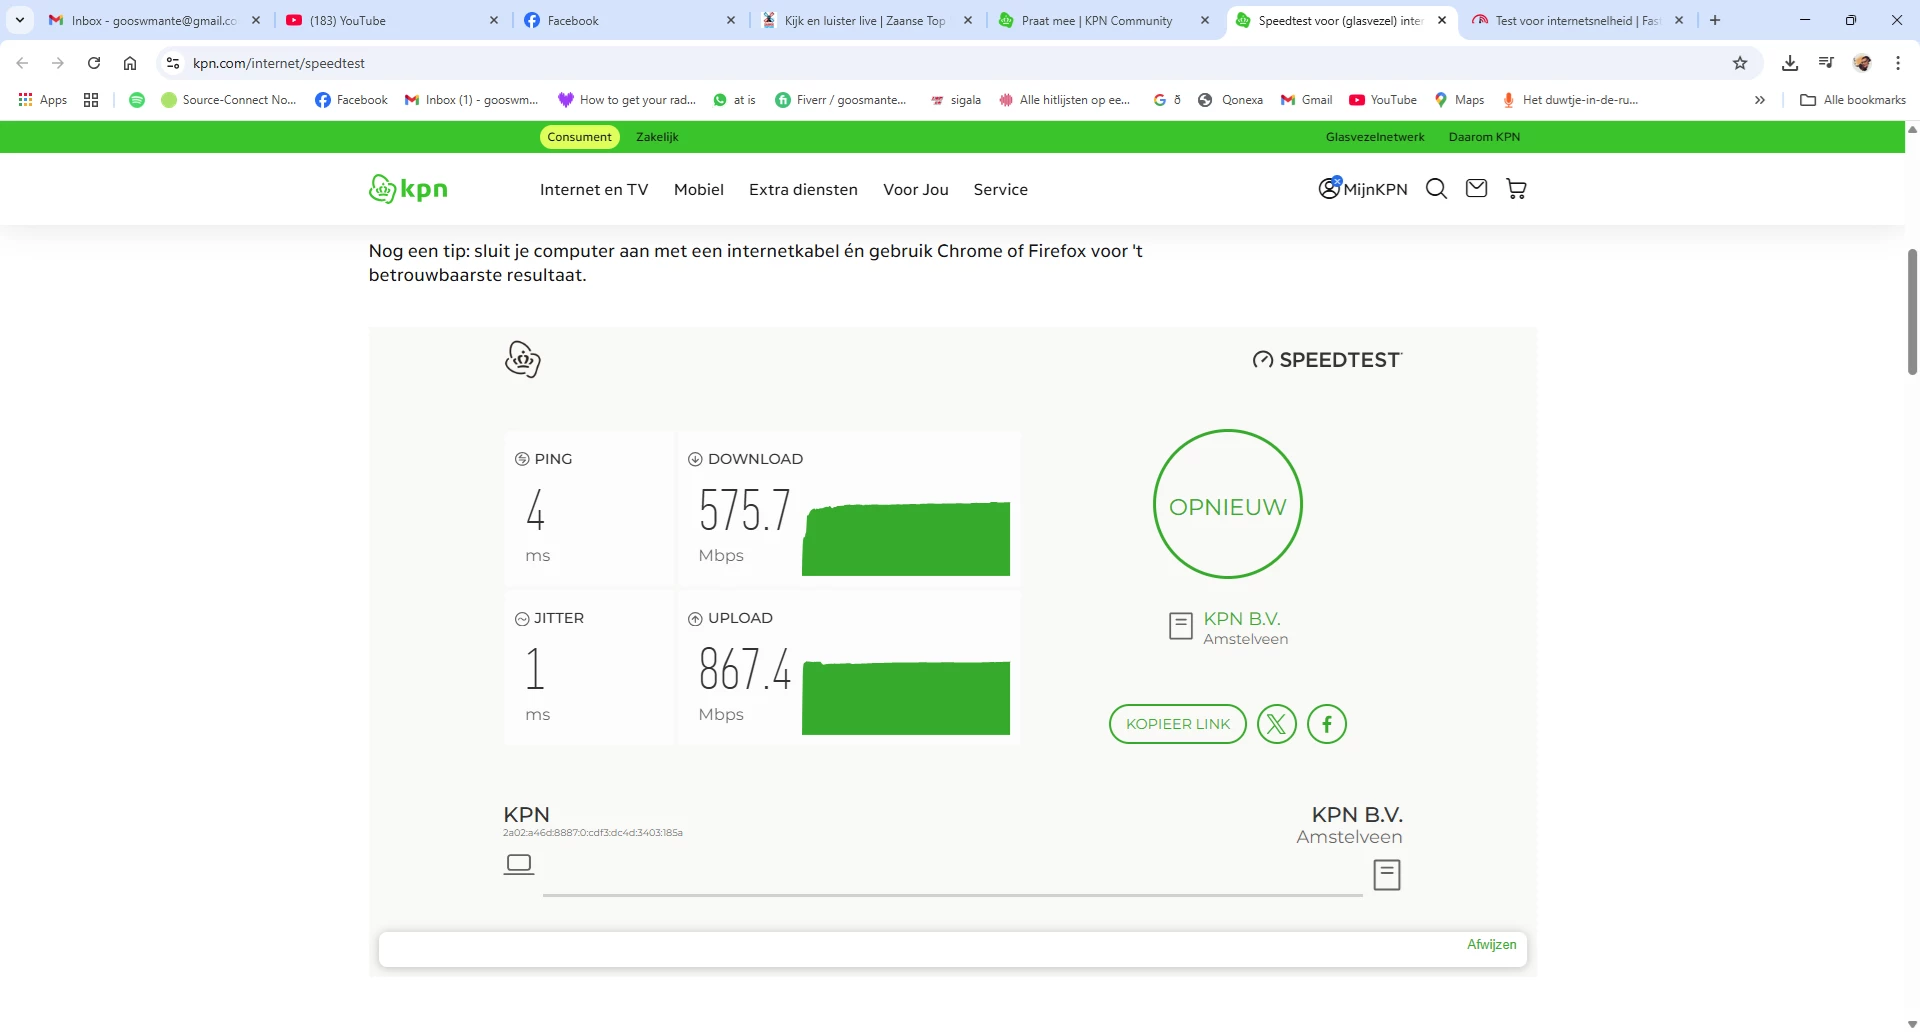The height and width of the screenshot is (1032, 1920).
Task: Open Chrome profile avatar
Action: click(1862, 63)
